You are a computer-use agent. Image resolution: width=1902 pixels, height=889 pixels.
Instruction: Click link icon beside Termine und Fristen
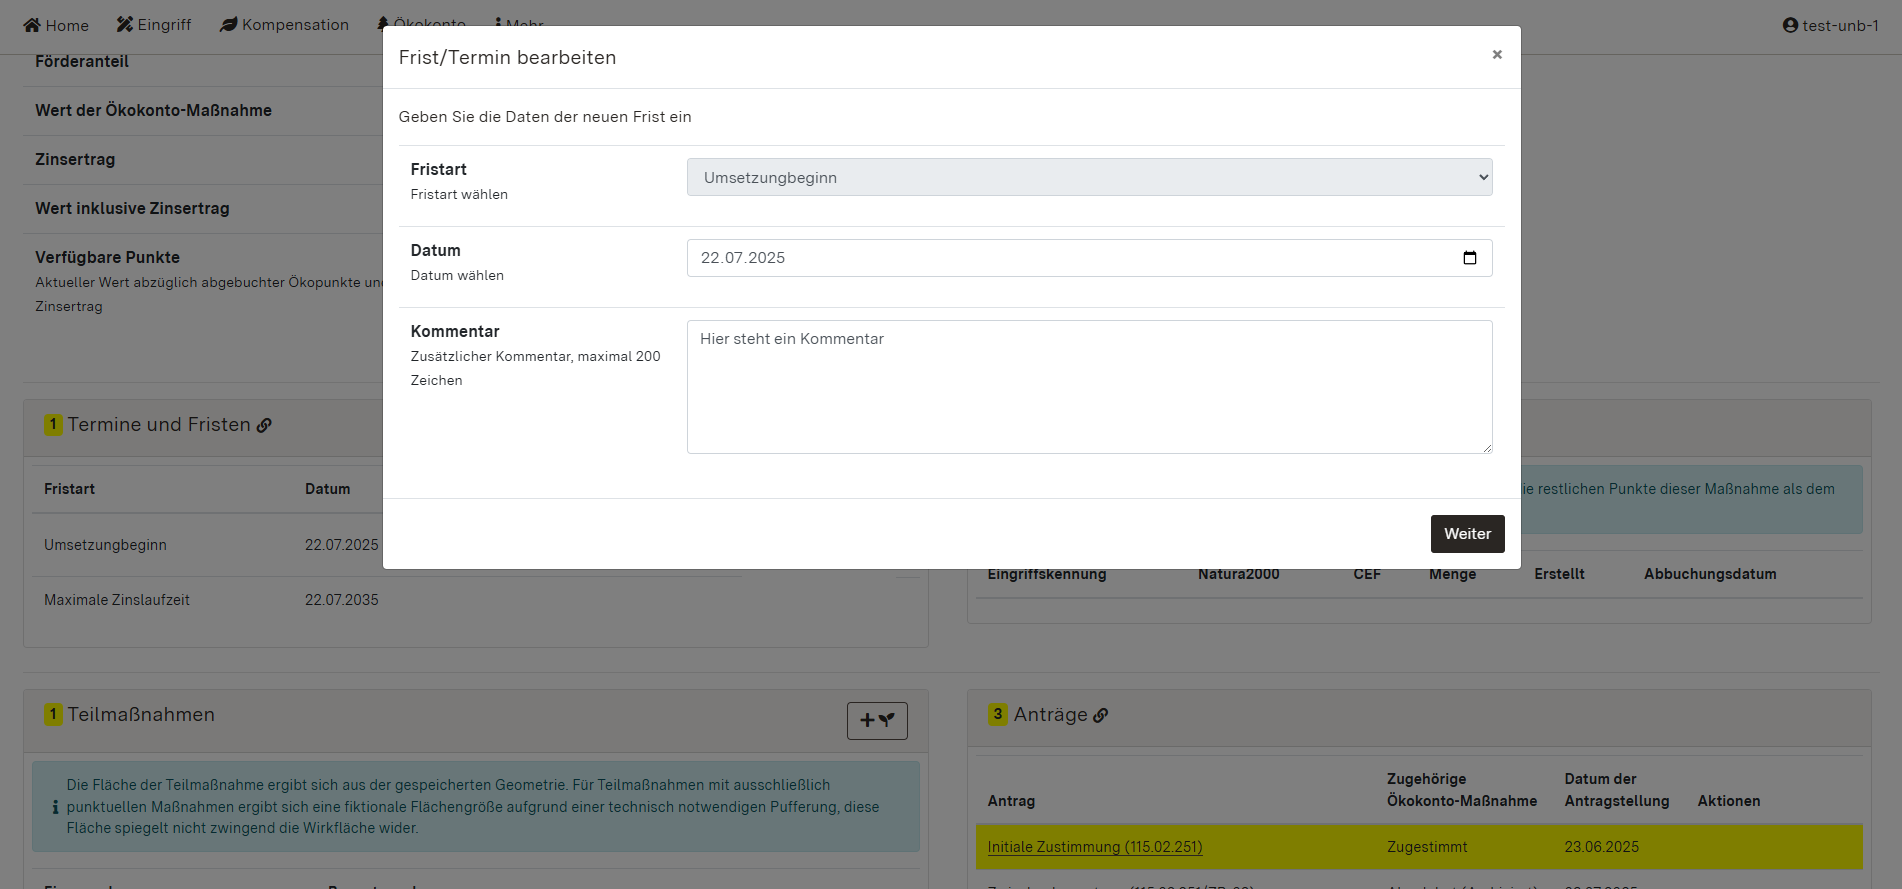[264, 425]
